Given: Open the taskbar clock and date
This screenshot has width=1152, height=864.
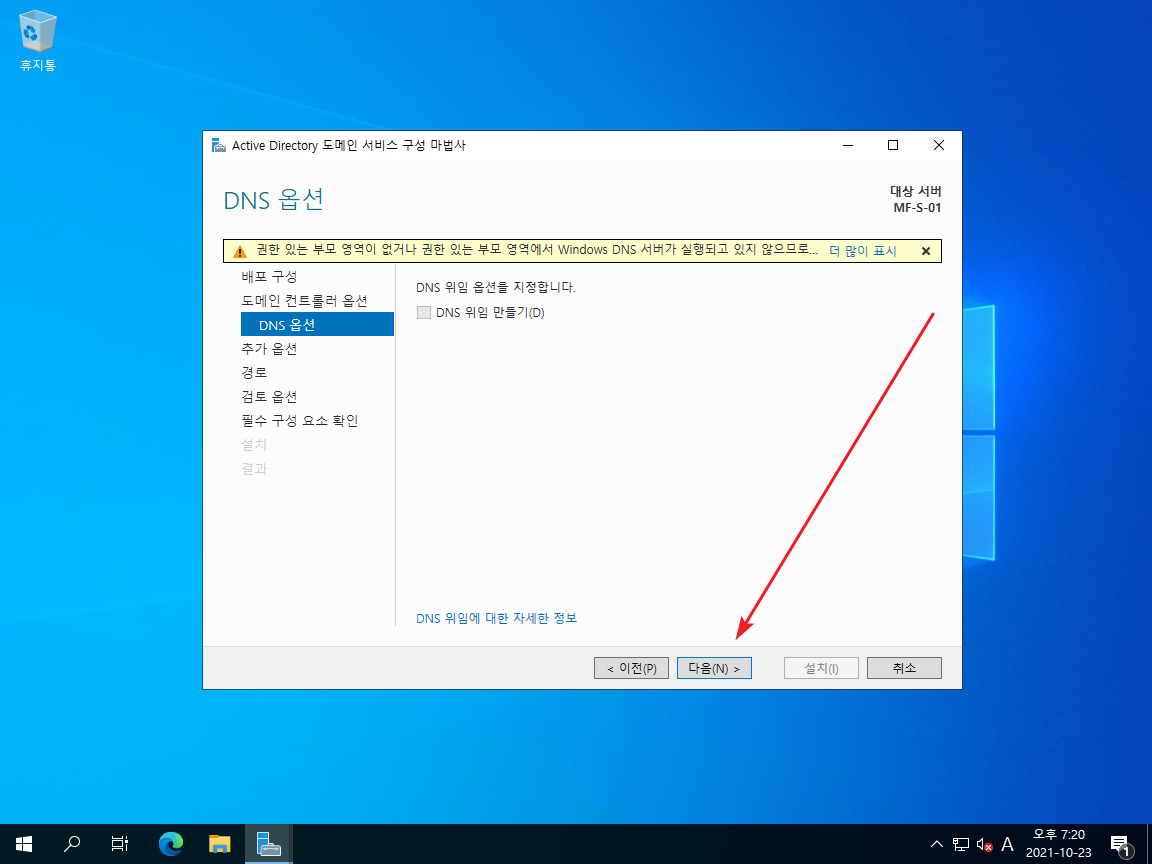Looking at the screenshot, I should (x=1059, y=843).
